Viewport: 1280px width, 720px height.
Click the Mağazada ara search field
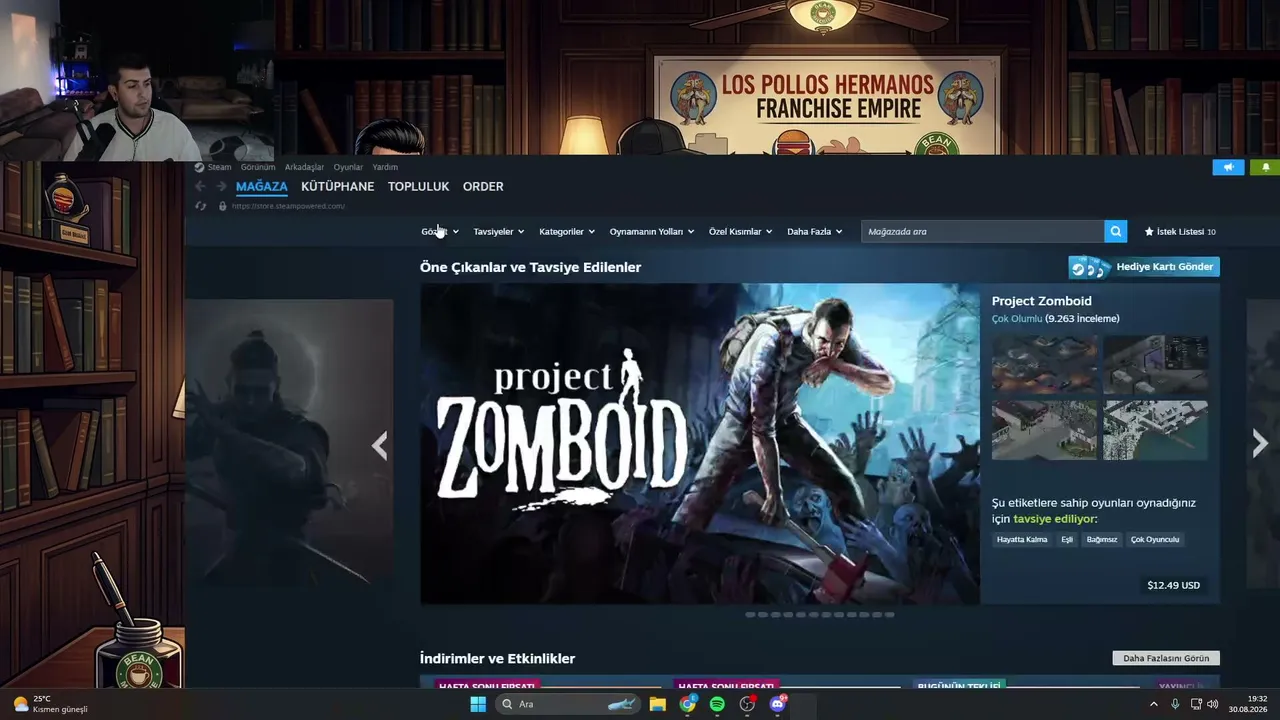983,231
